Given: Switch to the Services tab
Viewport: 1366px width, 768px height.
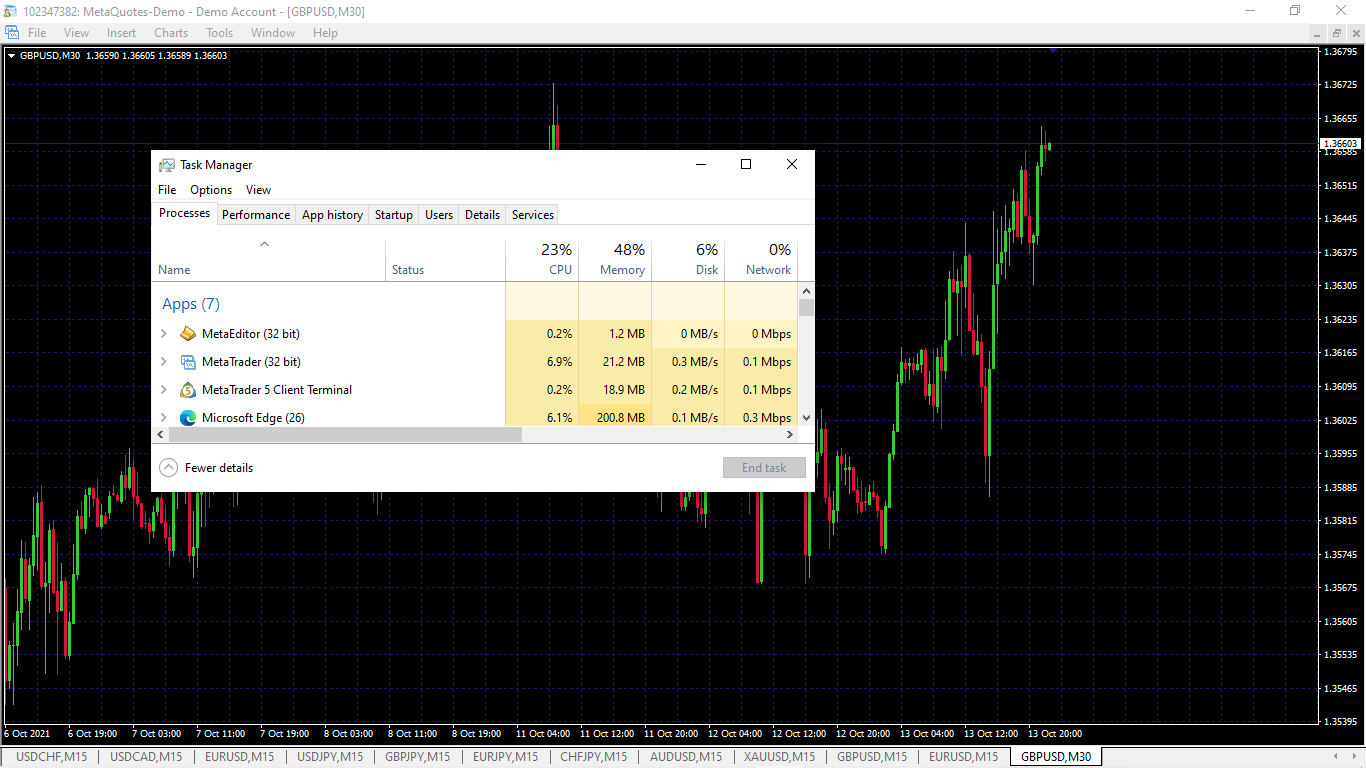Looking at the screenshot, I should 533,215.
